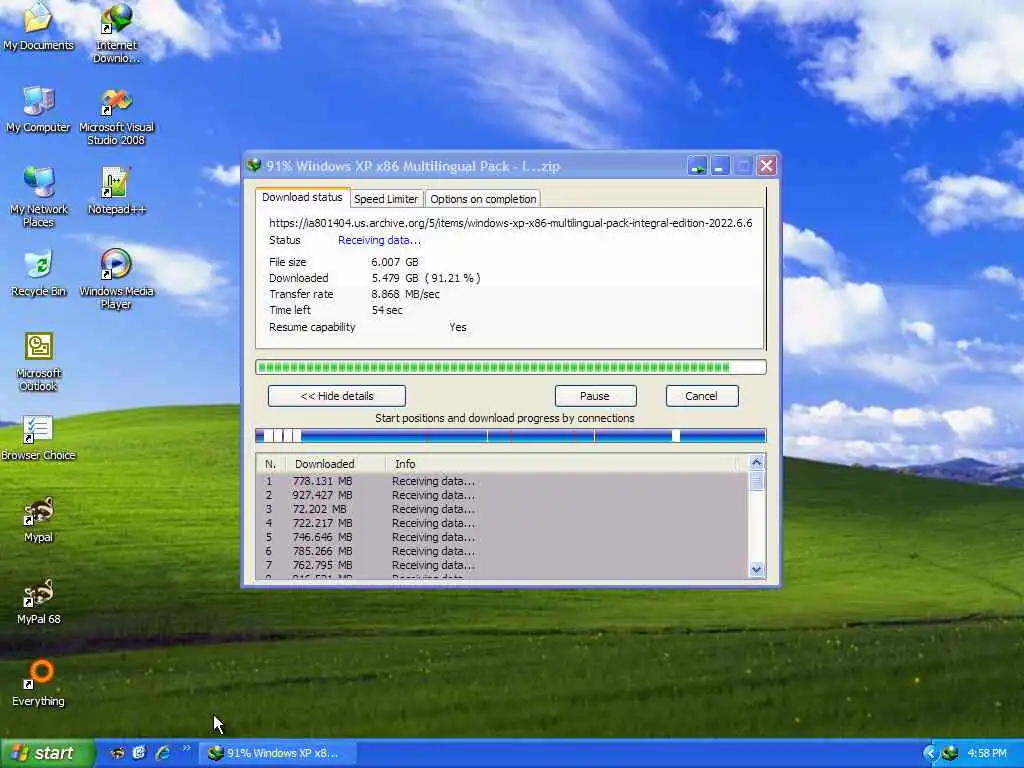Click the Receiving data... status text
The width and height of the screenshot is (1024, 768).
coord(379,240)
